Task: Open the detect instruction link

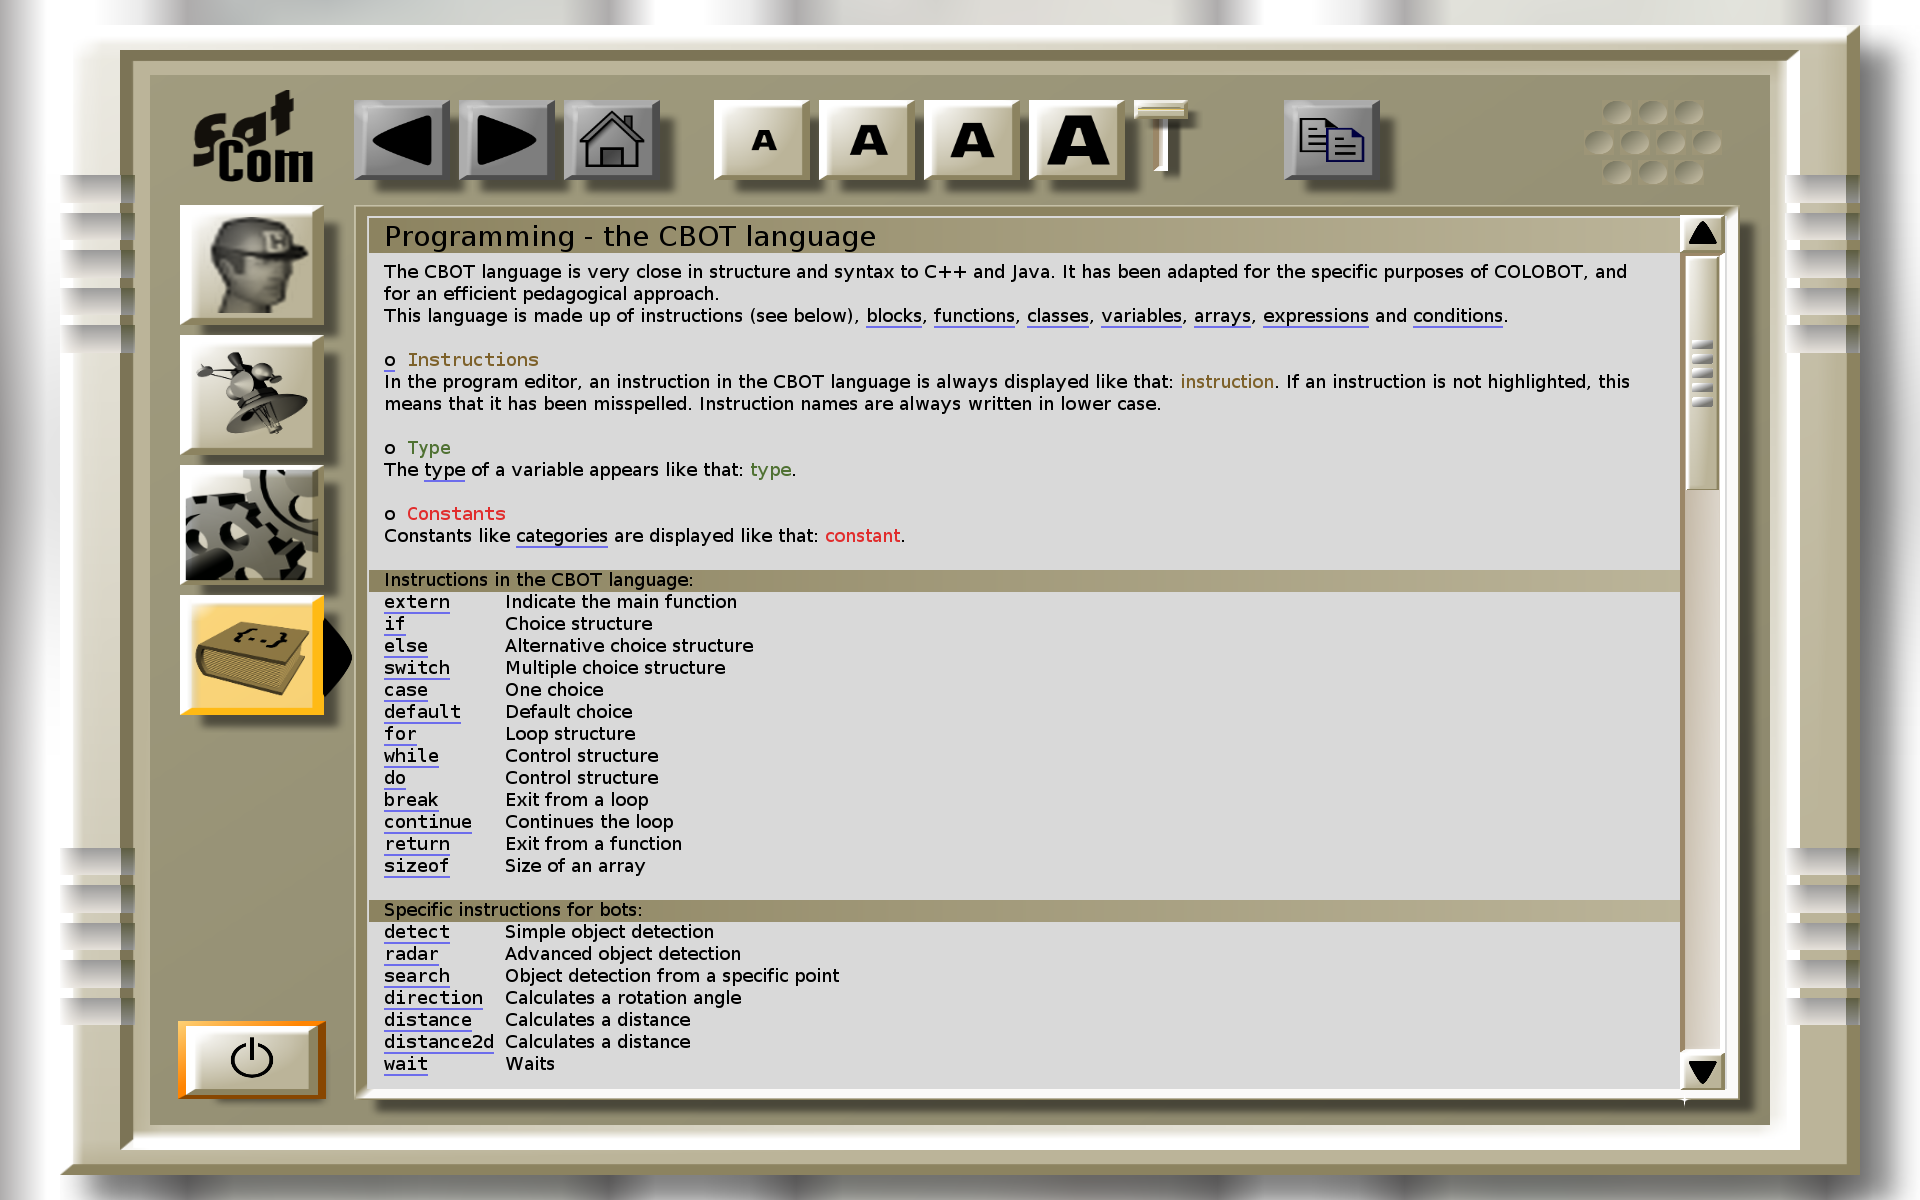Action: coord(416,932)
